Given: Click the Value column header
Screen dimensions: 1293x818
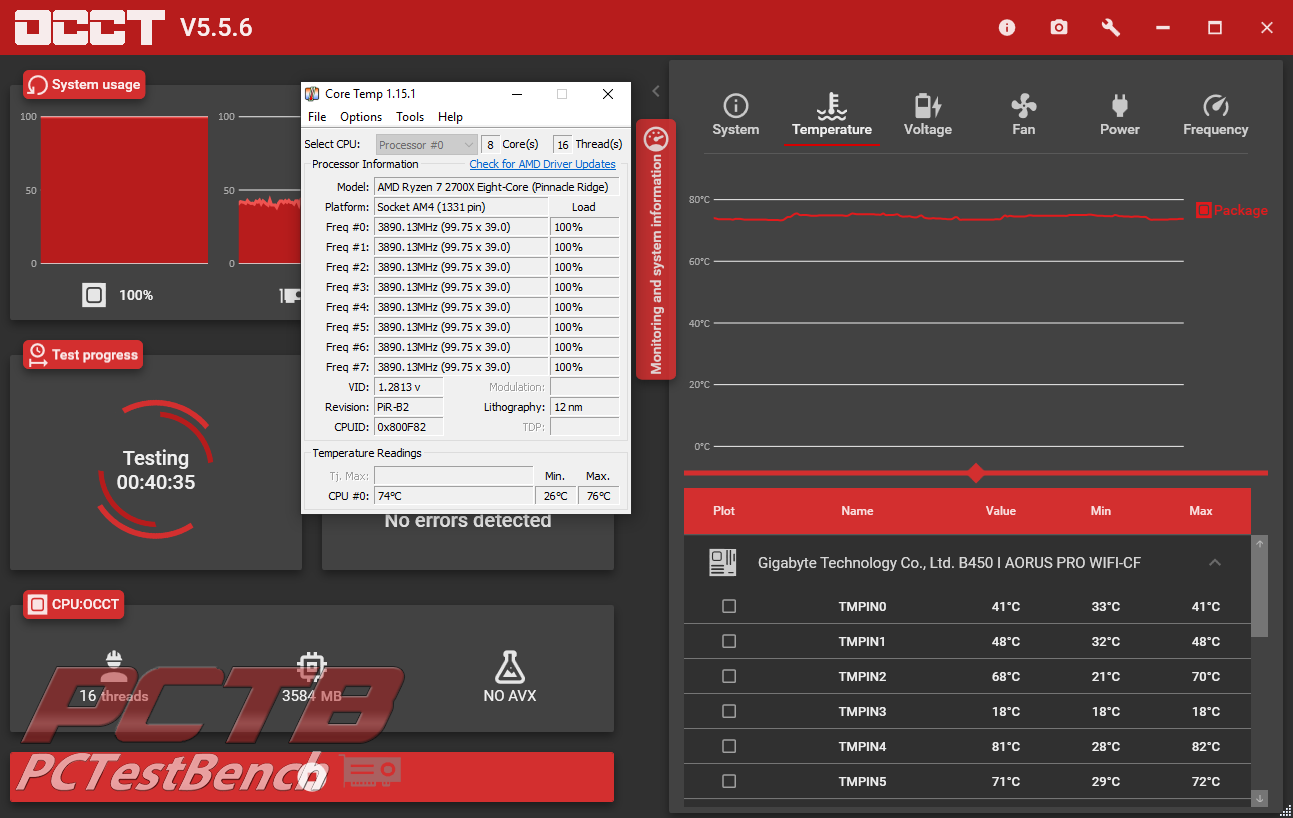Looking at the screenshot, I should 1001,511.
